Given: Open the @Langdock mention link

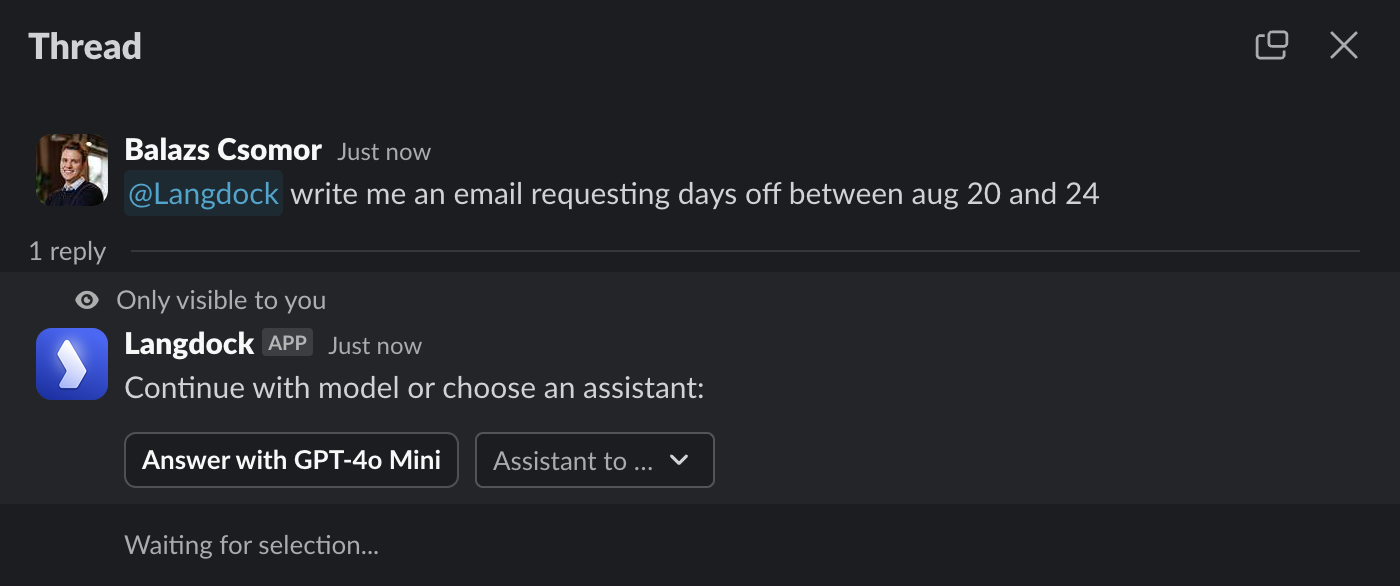Looking at the screenshot, I should 204,193.
